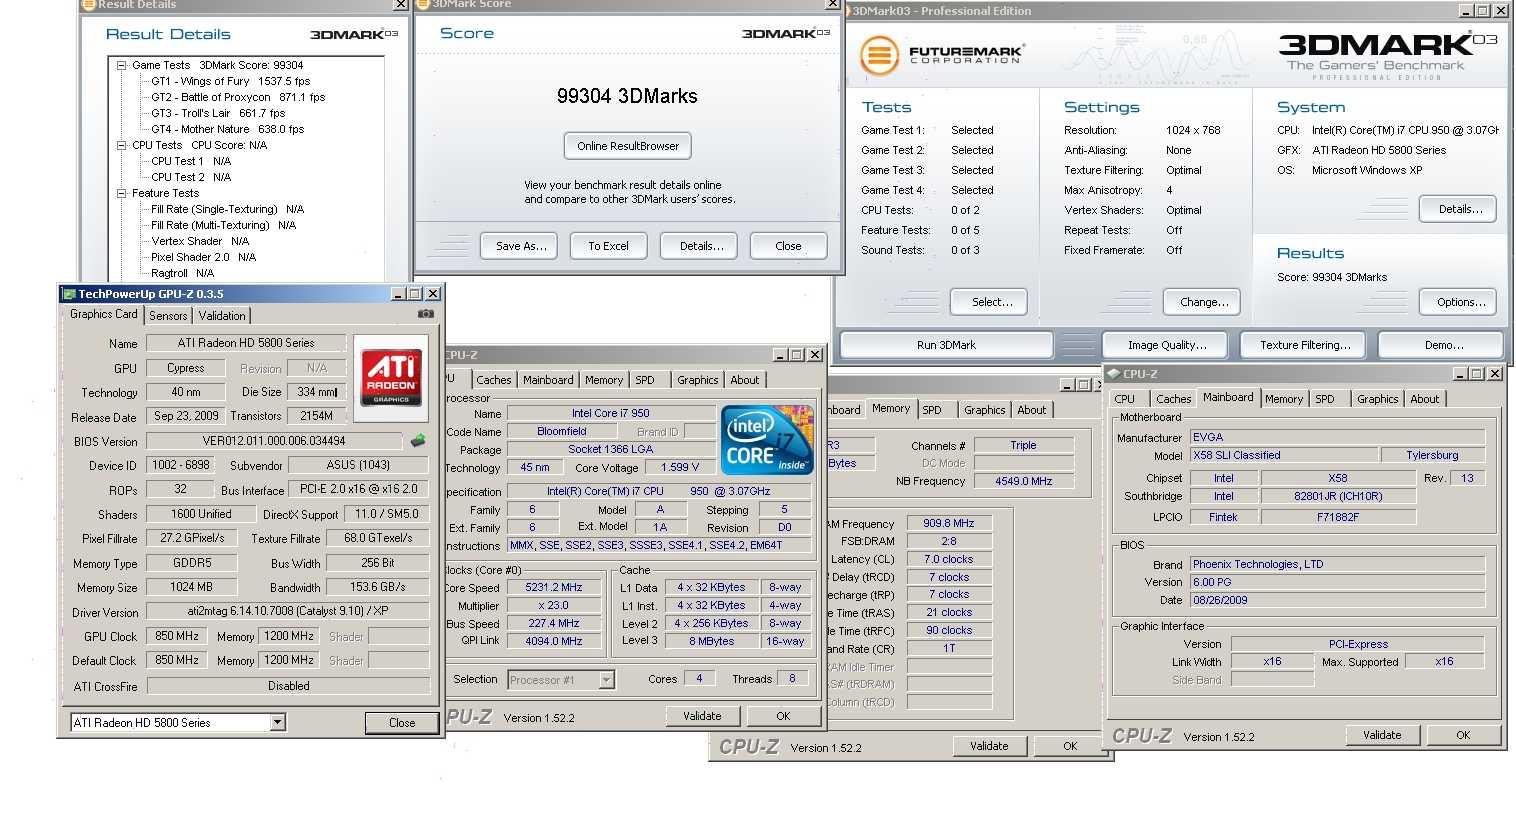Open Caches tab in the Intel Core i7 CPU-Z window
Screen dimensions: 1516x835
(494, 380)
